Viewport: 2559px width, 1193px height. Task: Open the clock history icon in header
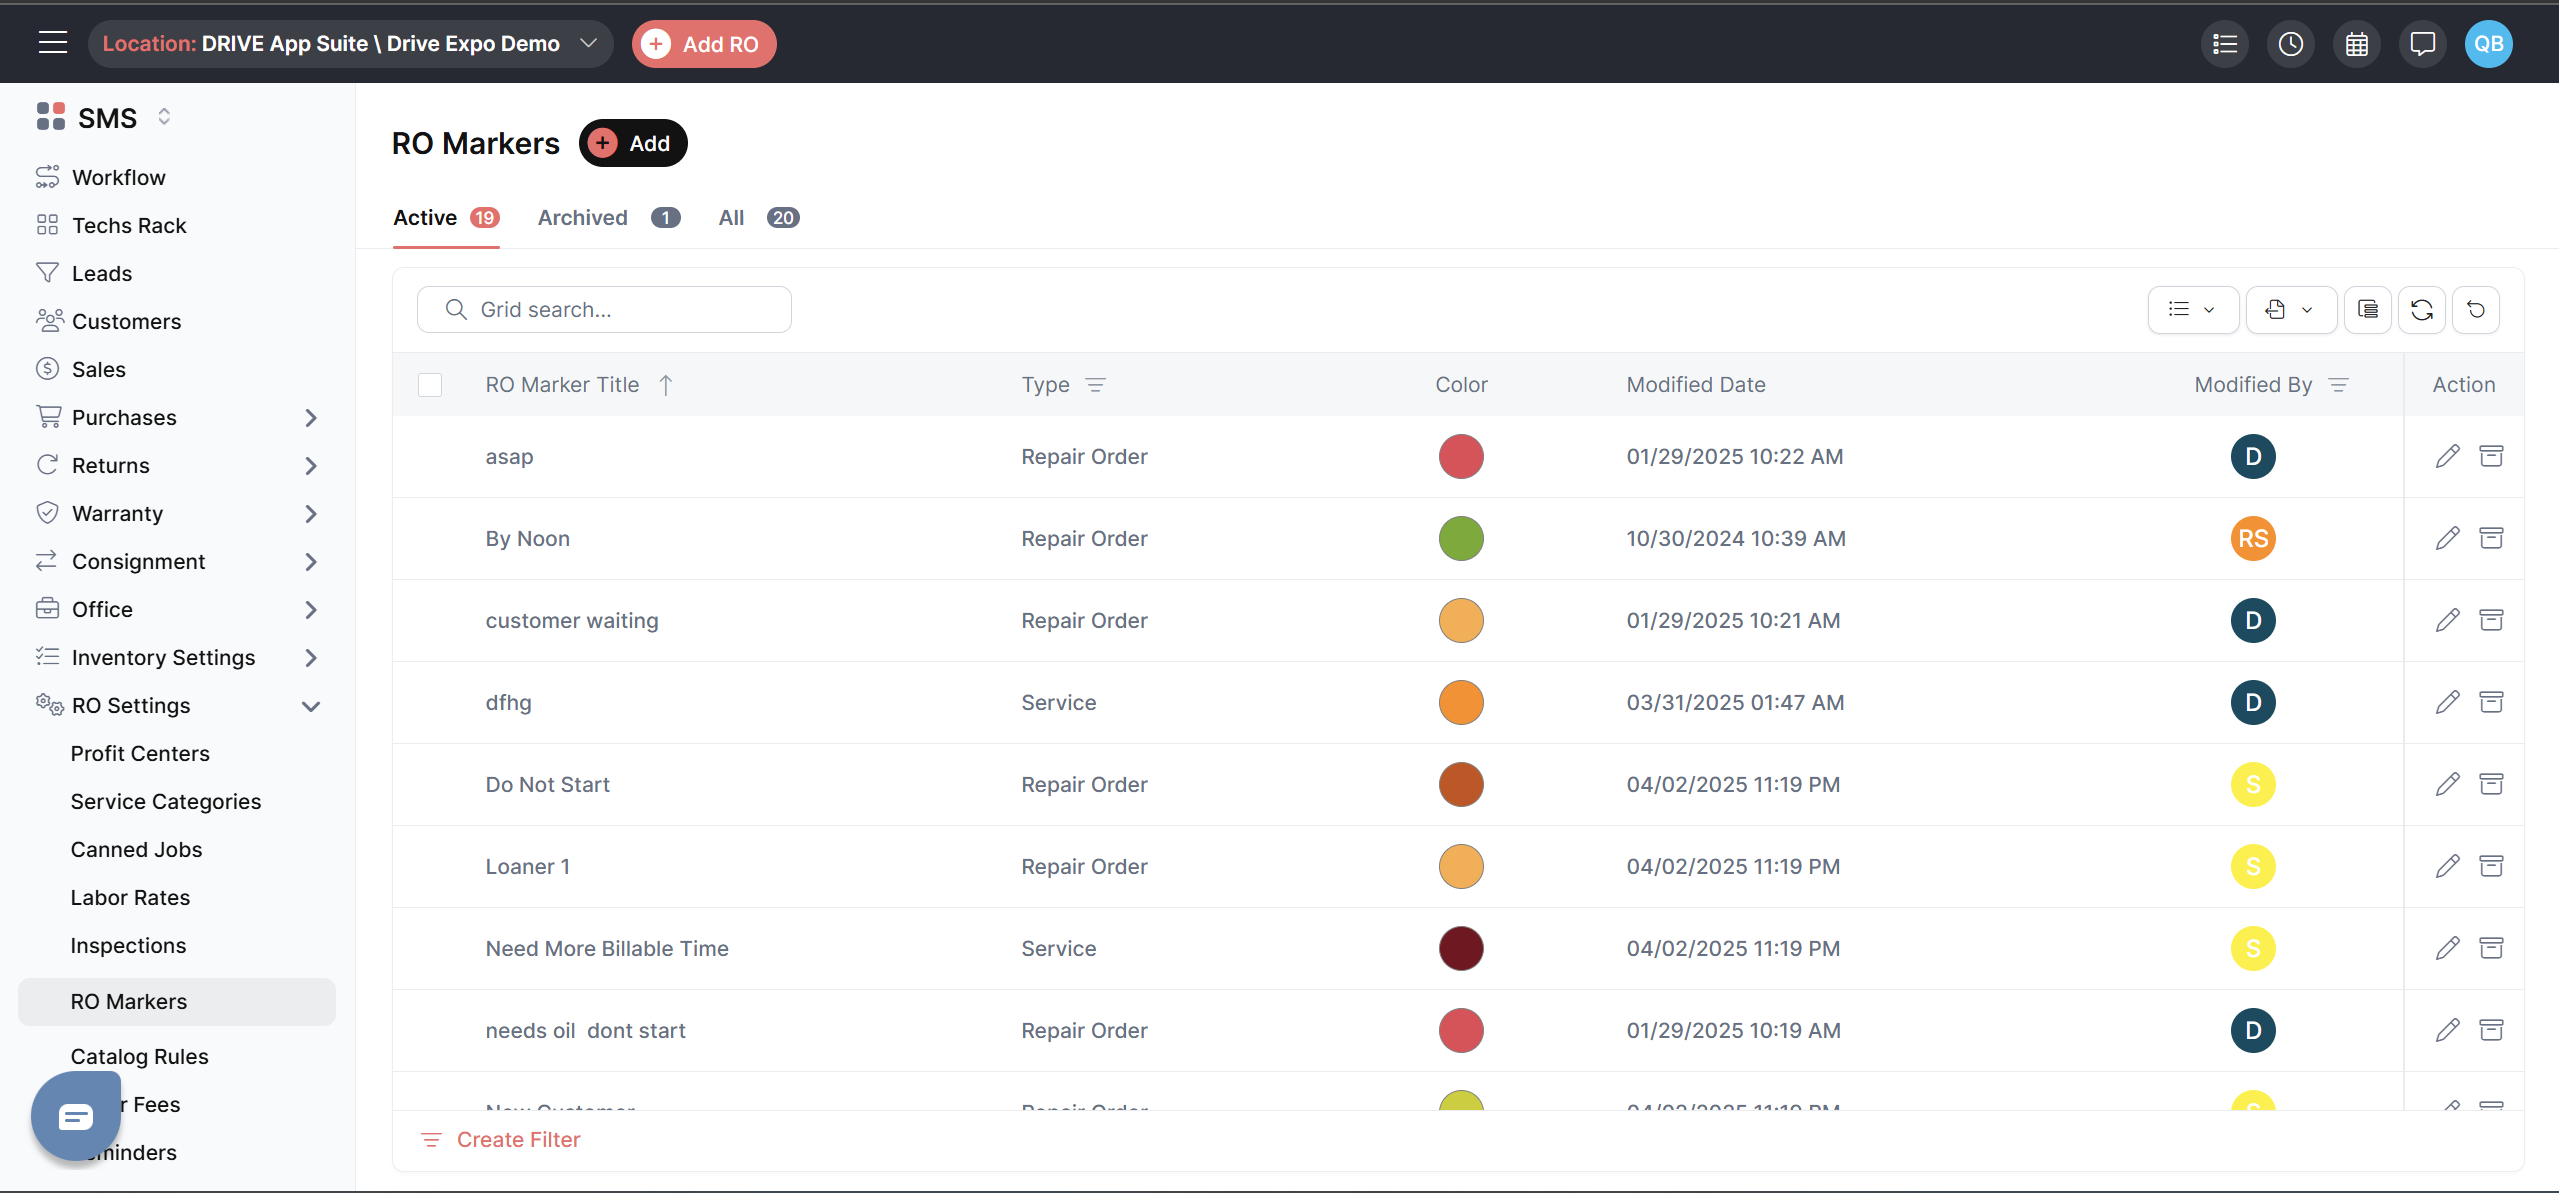coord(2290,44)
